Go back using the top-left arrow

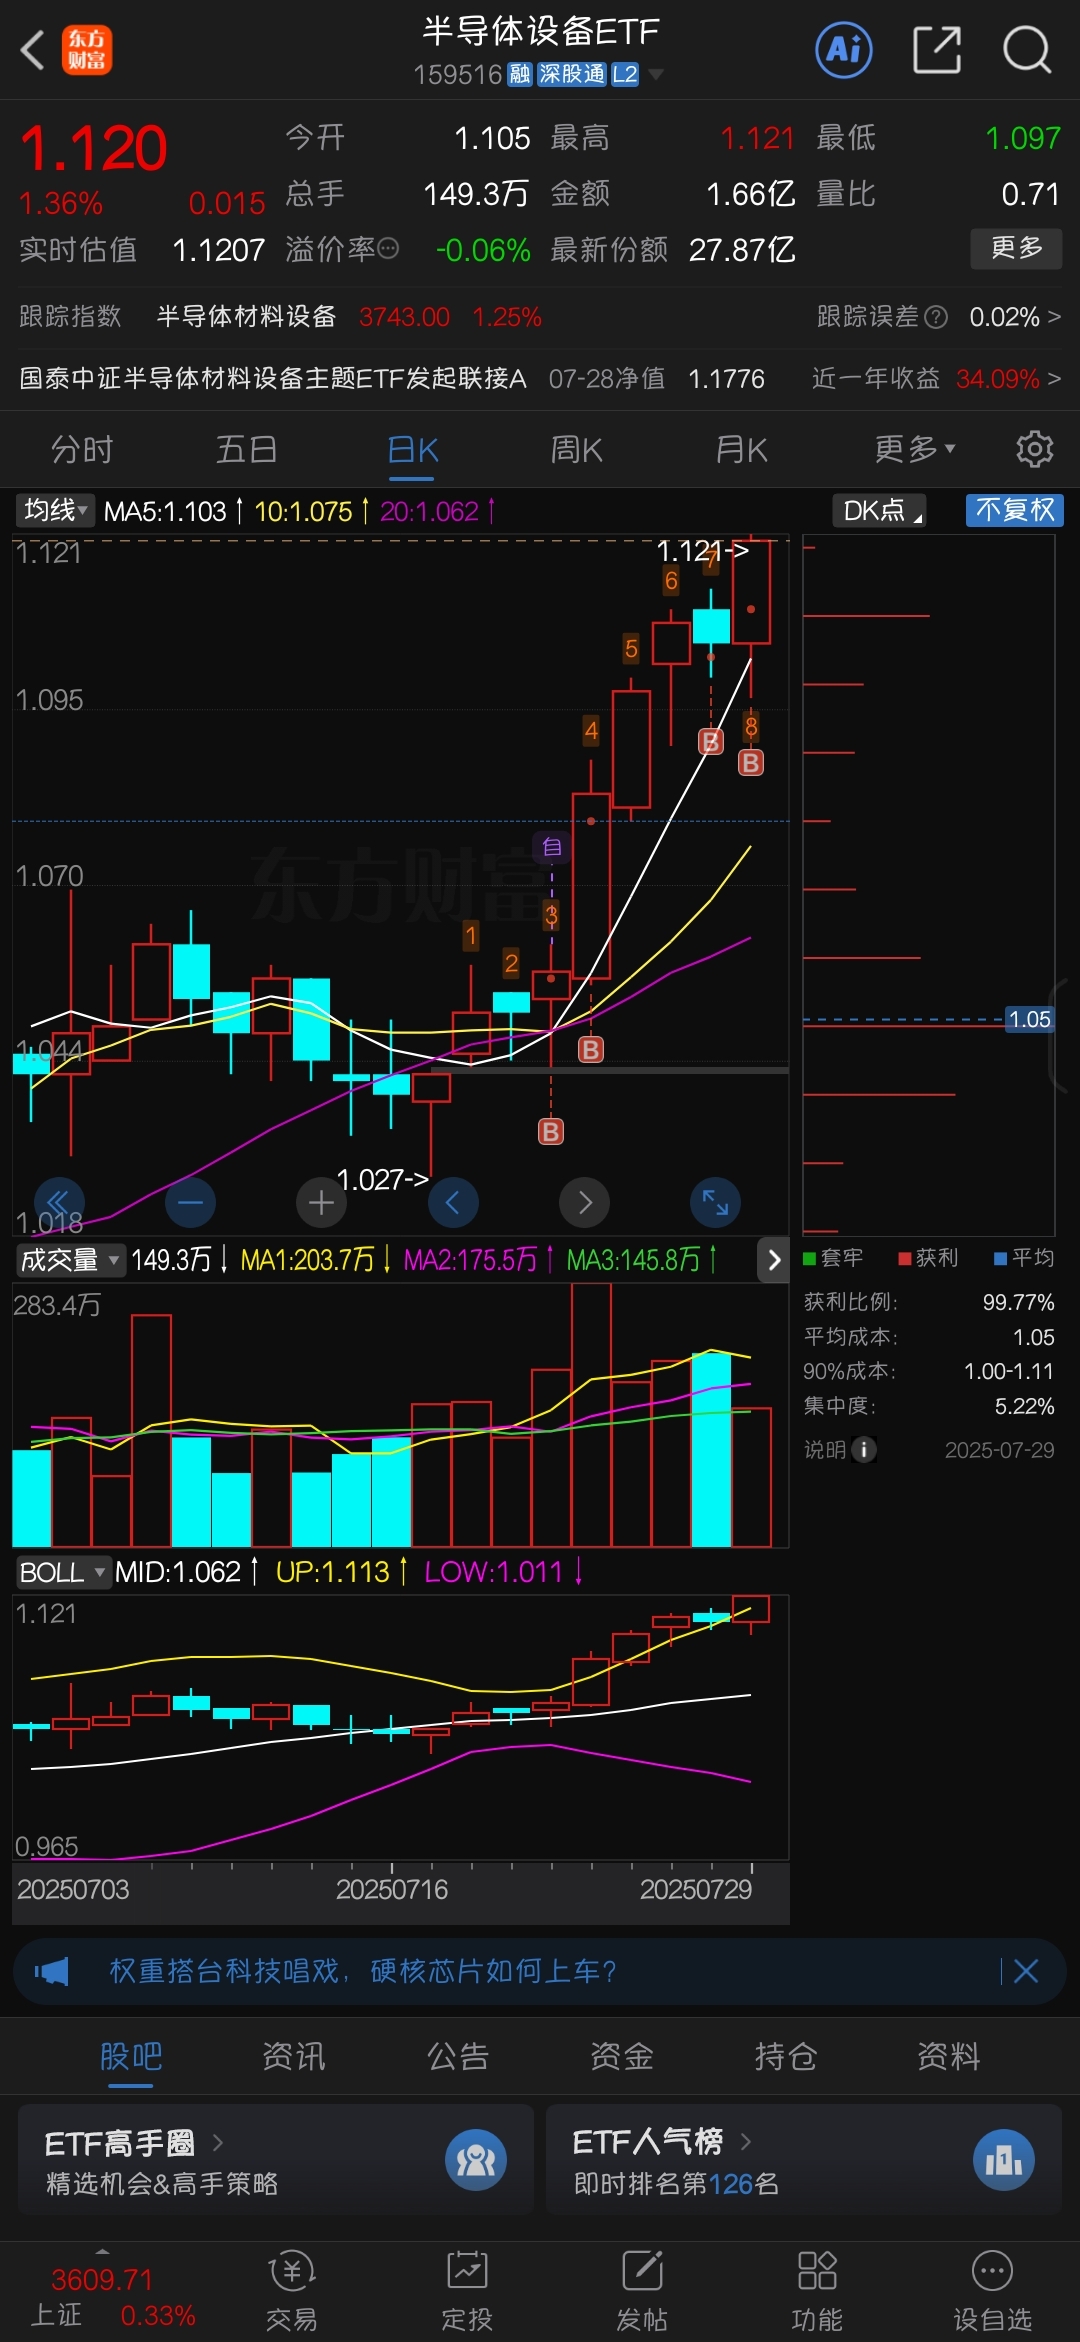point(33,49)
